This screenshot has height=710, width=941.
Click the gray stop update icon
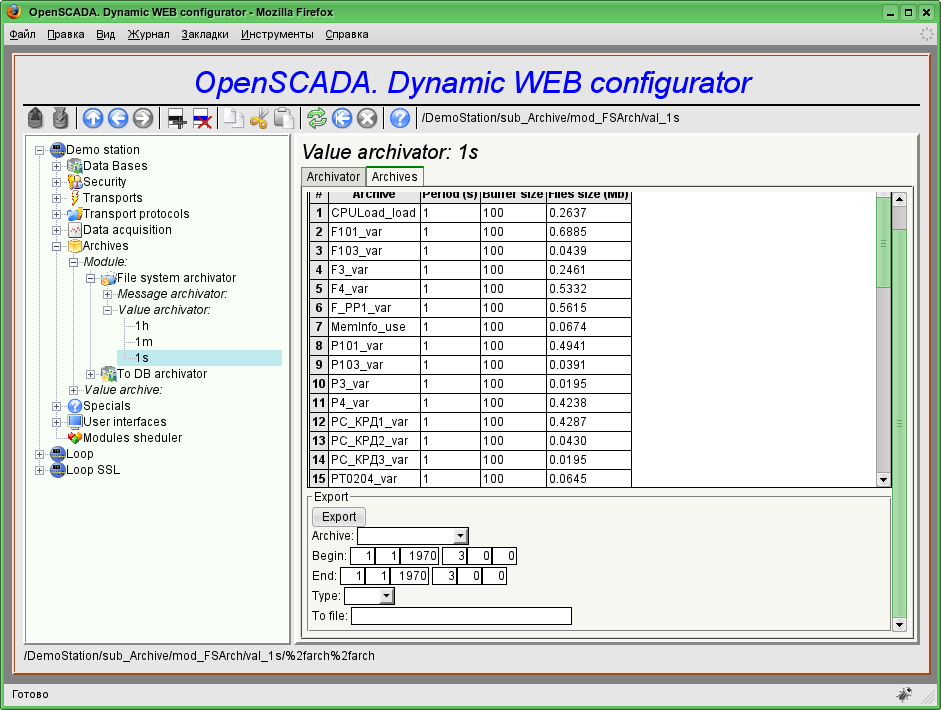[x=367, y=118]
